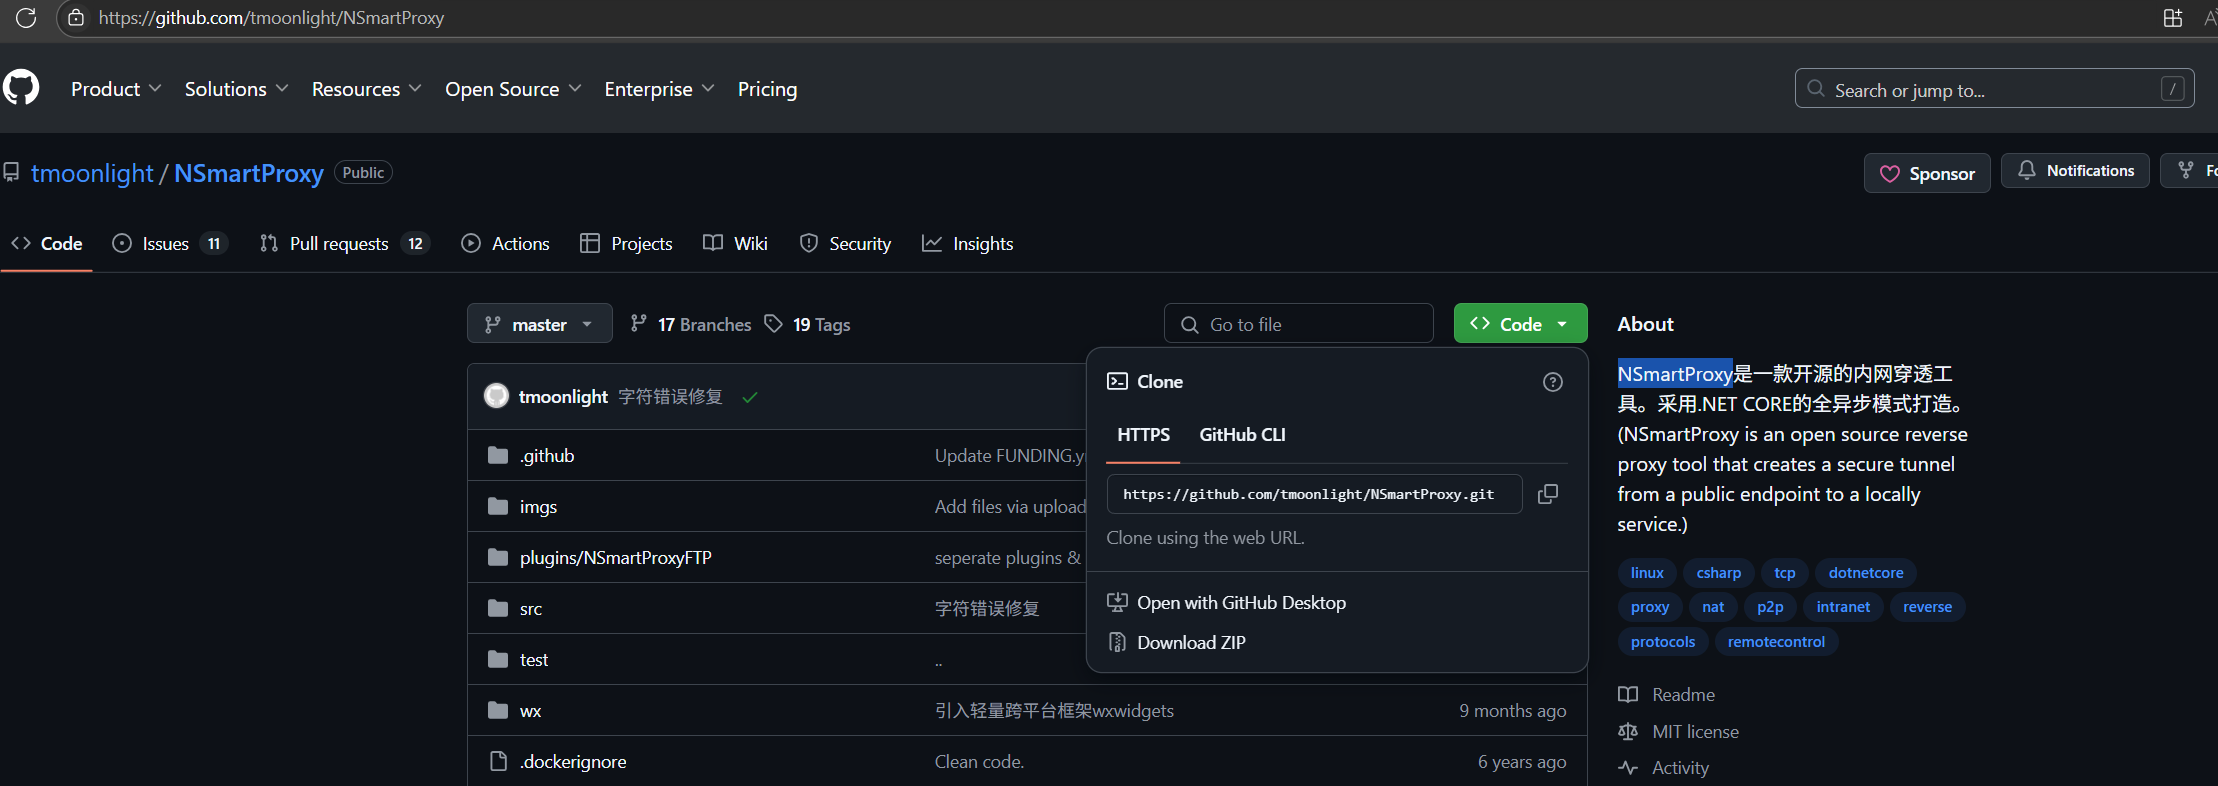Click the test folder icon
Image resolution: width=2218 pixels, height=786 pixels.
[498, 660]
